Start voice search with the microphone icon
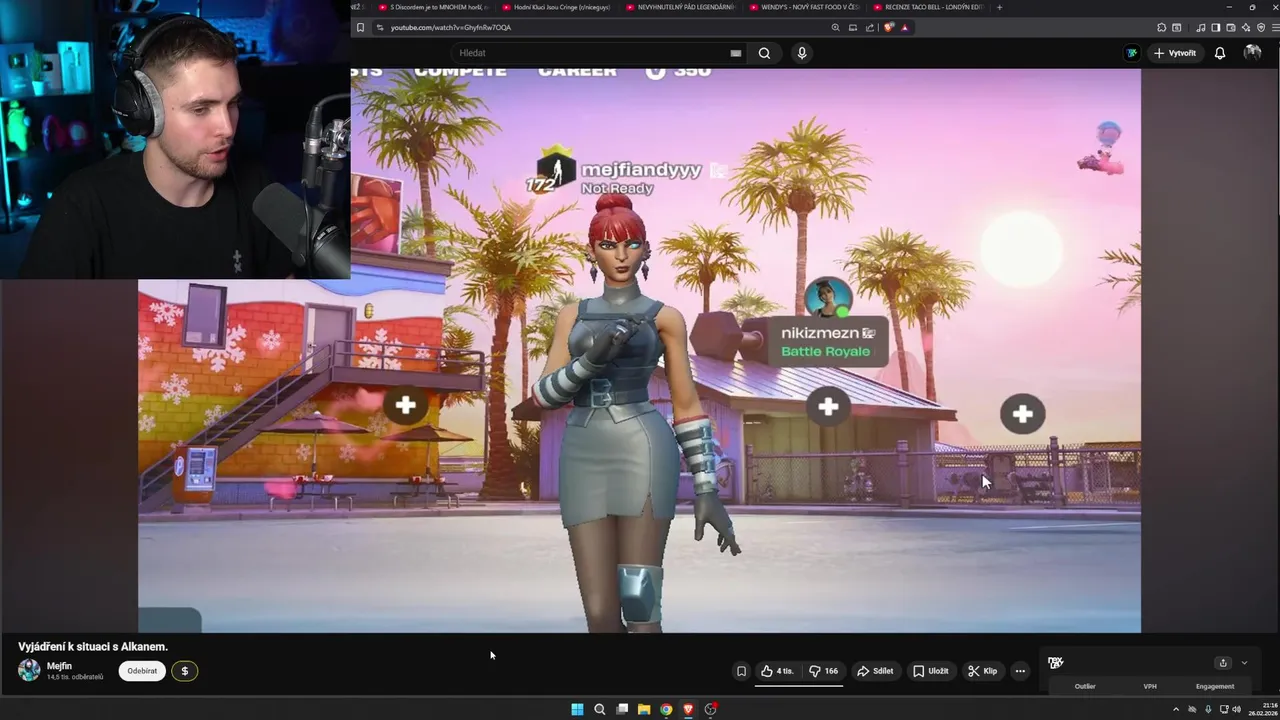This screenshot has width=1280, height=720. coord(801,53)
